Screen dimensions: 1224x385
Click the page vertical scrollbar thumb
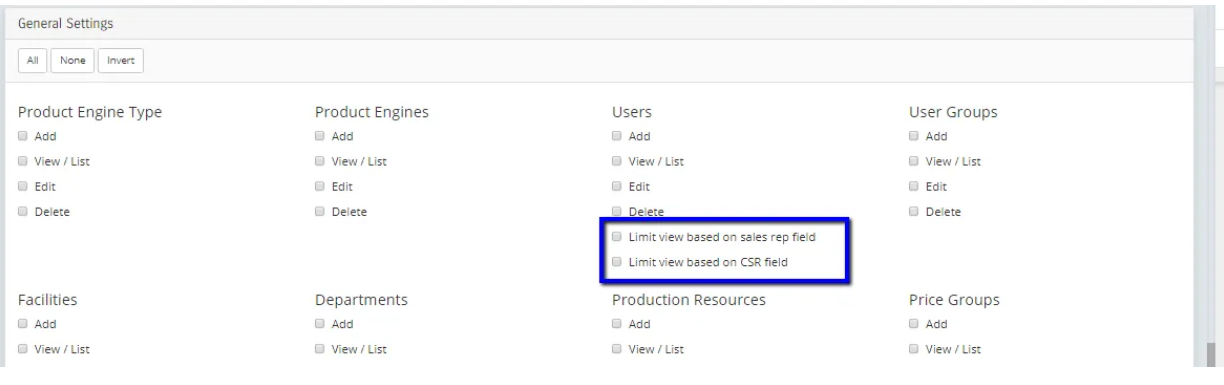[x=1211, y=355]
